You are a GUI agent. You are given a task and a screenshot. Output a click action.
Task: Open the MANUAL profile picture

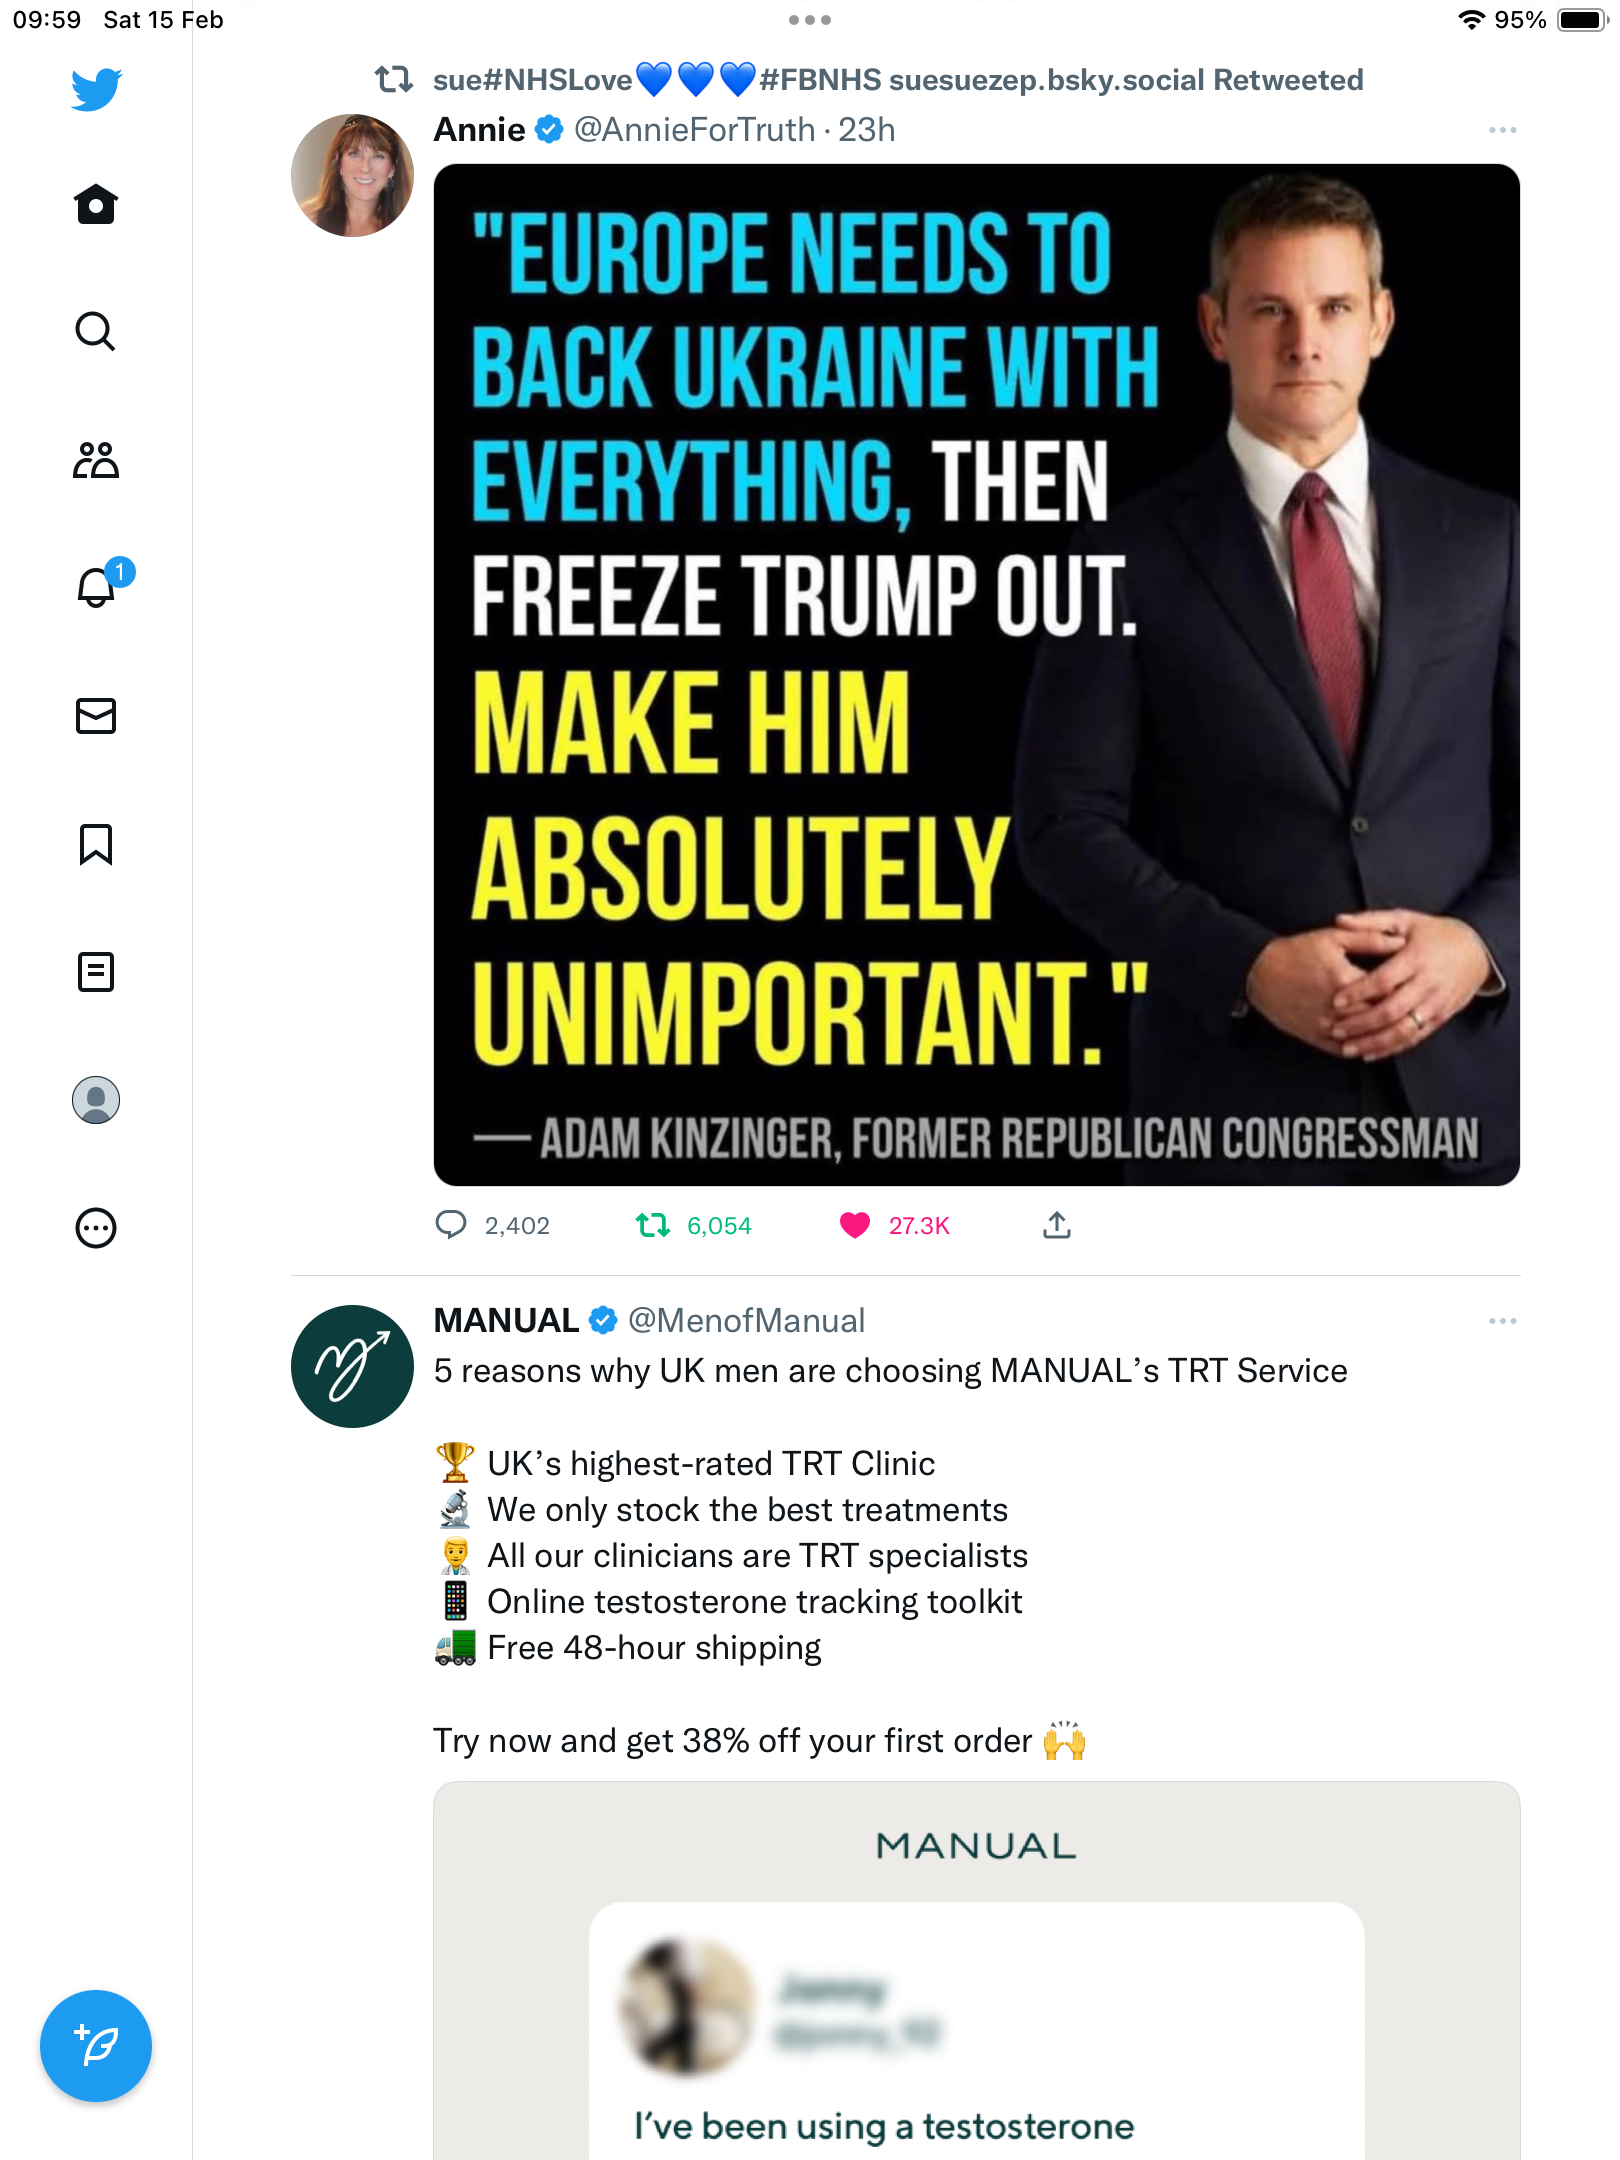tap(352, 1366)
